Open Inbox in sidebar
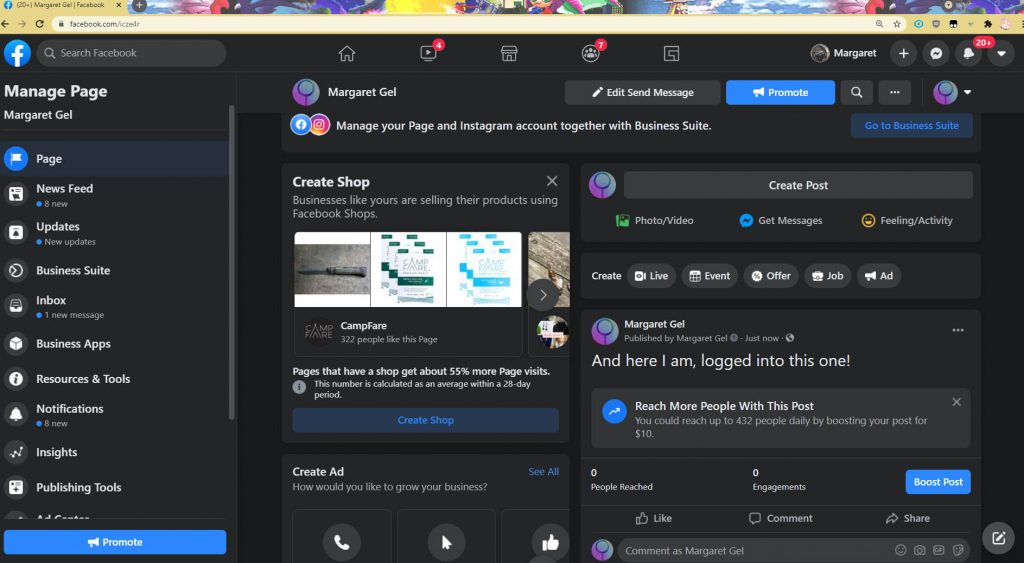This screenshot has width=1024, height=563. [x=115, y=306]
